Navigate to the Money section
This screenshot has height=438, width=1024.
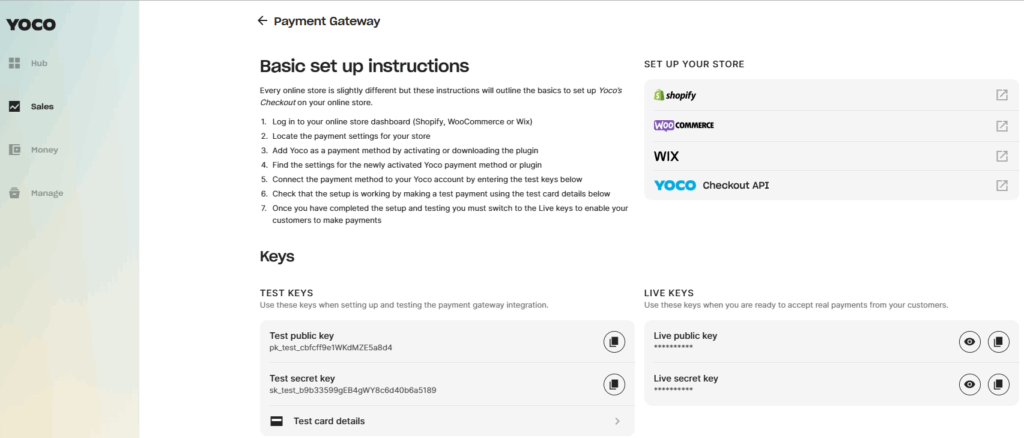[x=44, y=150]
